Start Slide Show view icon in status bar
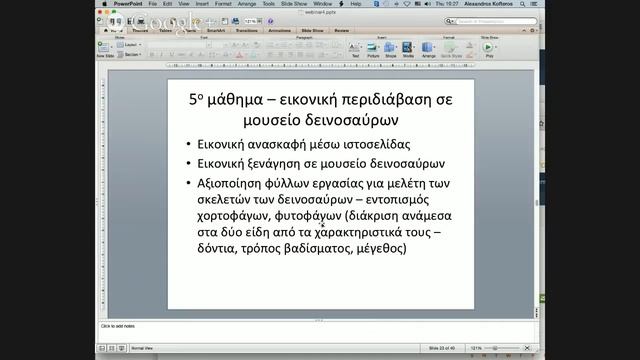This screenshot has width=640, height=360. coord(122,348)
